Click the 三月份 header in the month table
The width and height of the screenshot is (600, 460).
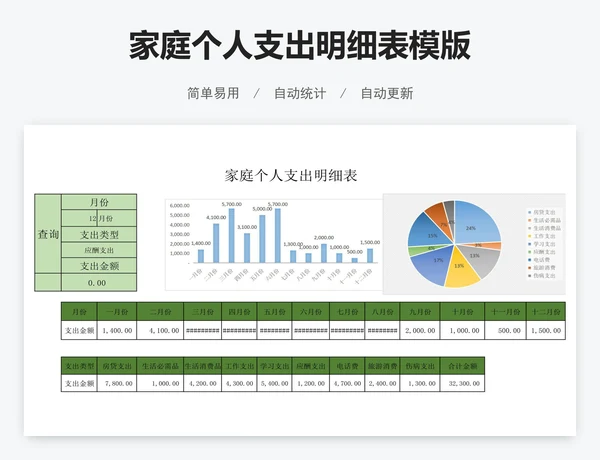202,312
